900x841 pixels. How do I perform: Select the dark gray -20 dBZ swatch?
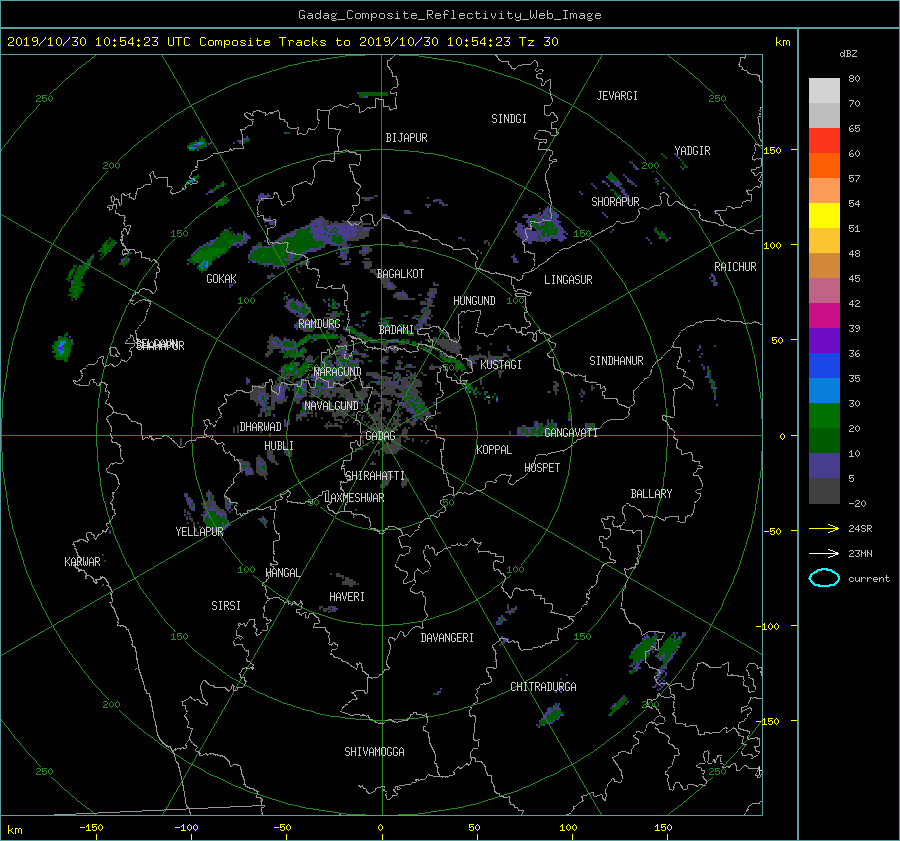[824, 491]
